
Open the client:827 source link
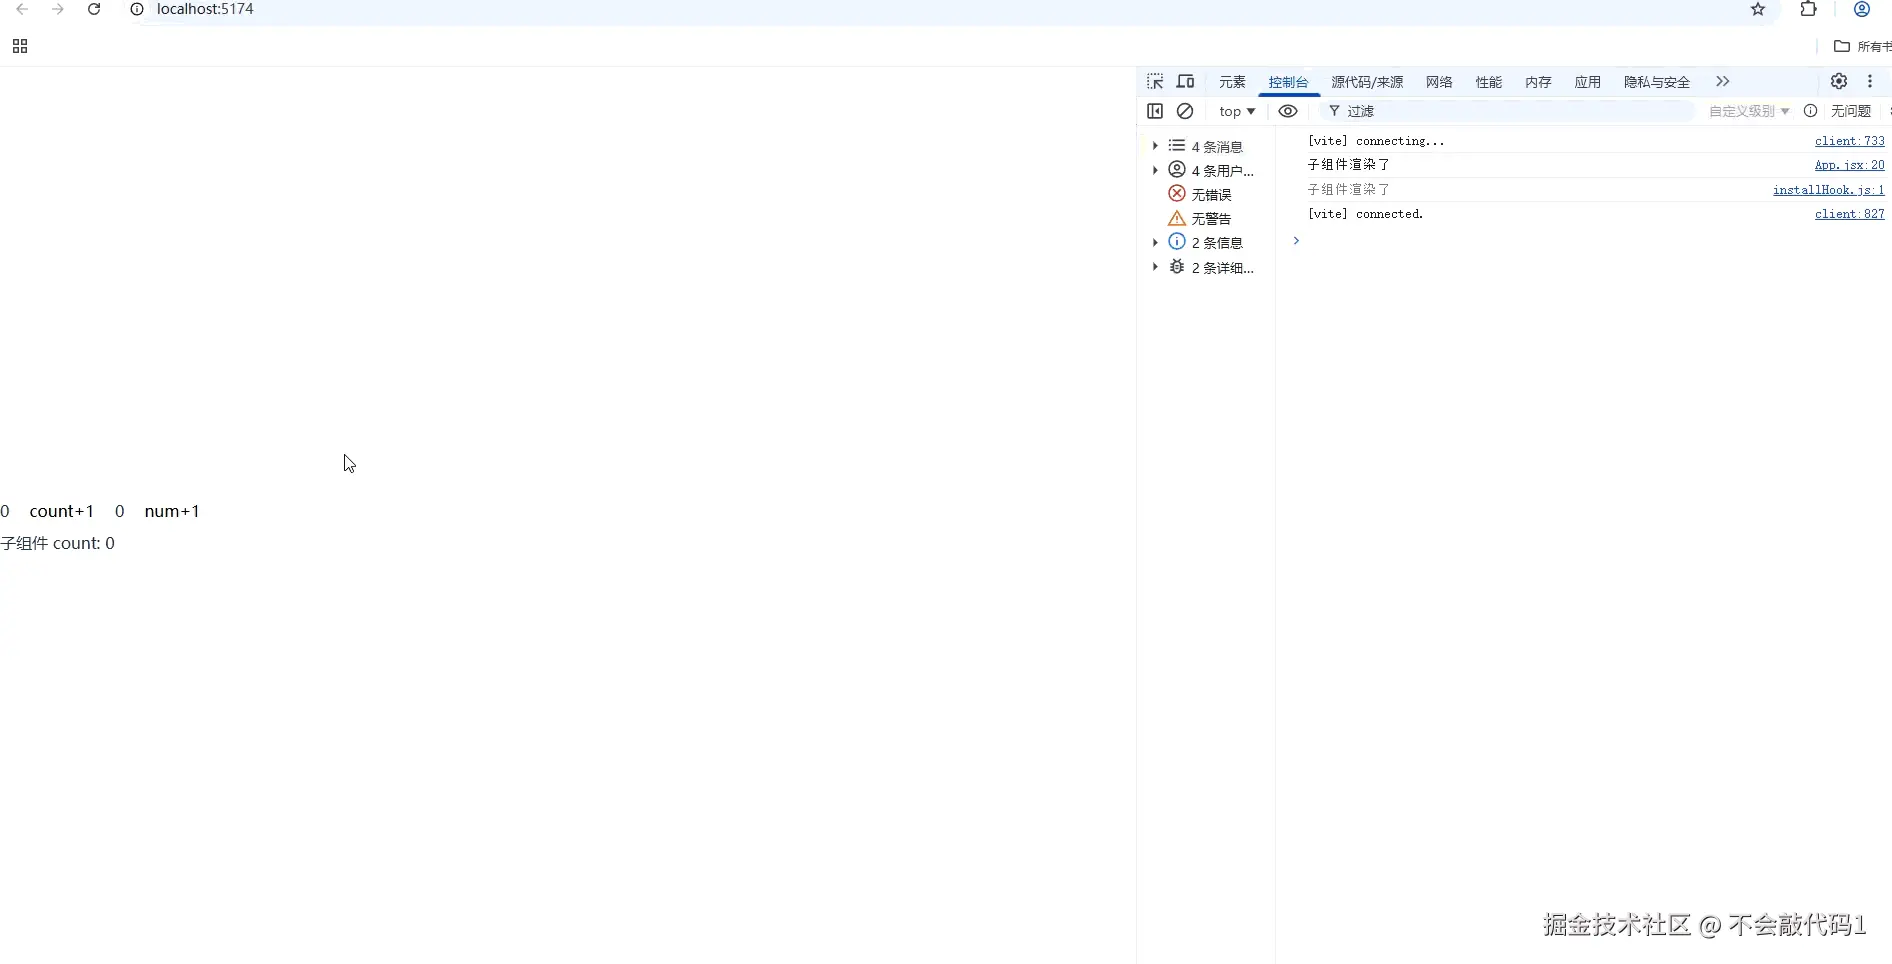(x=1849, y=214)
